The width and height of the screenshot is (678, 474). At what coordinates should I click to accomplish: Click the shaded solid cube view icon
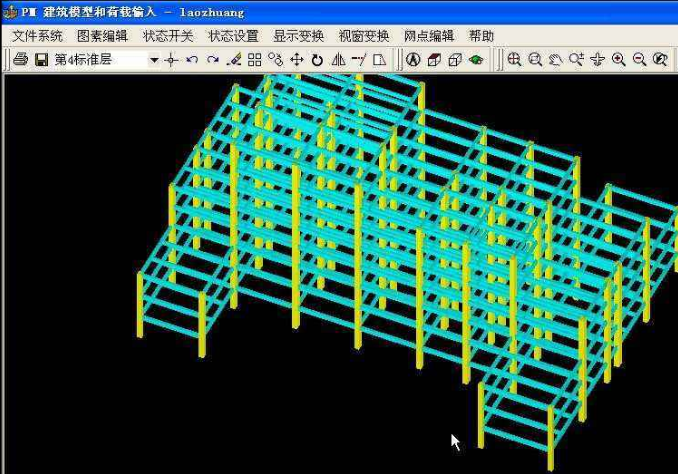click(x=434, y=60)
